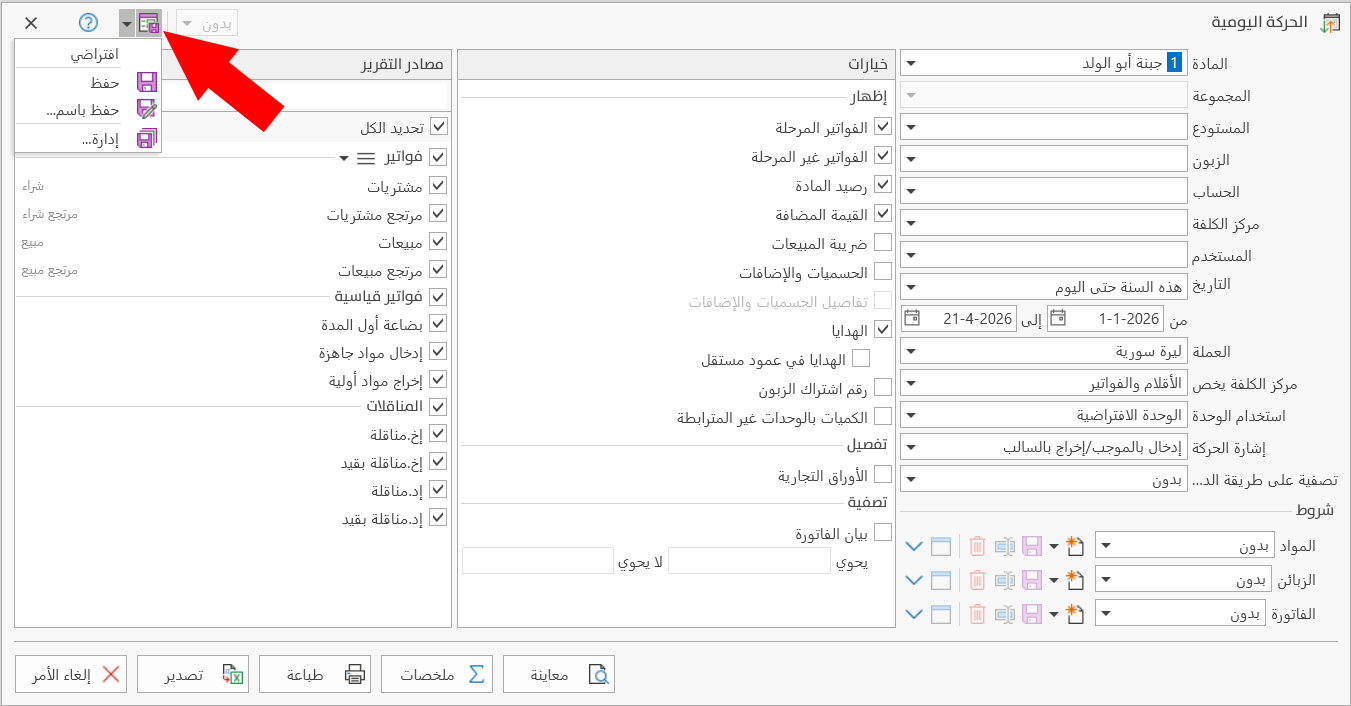
Task: Click the تصدير export button
Action: coord(193,674)
